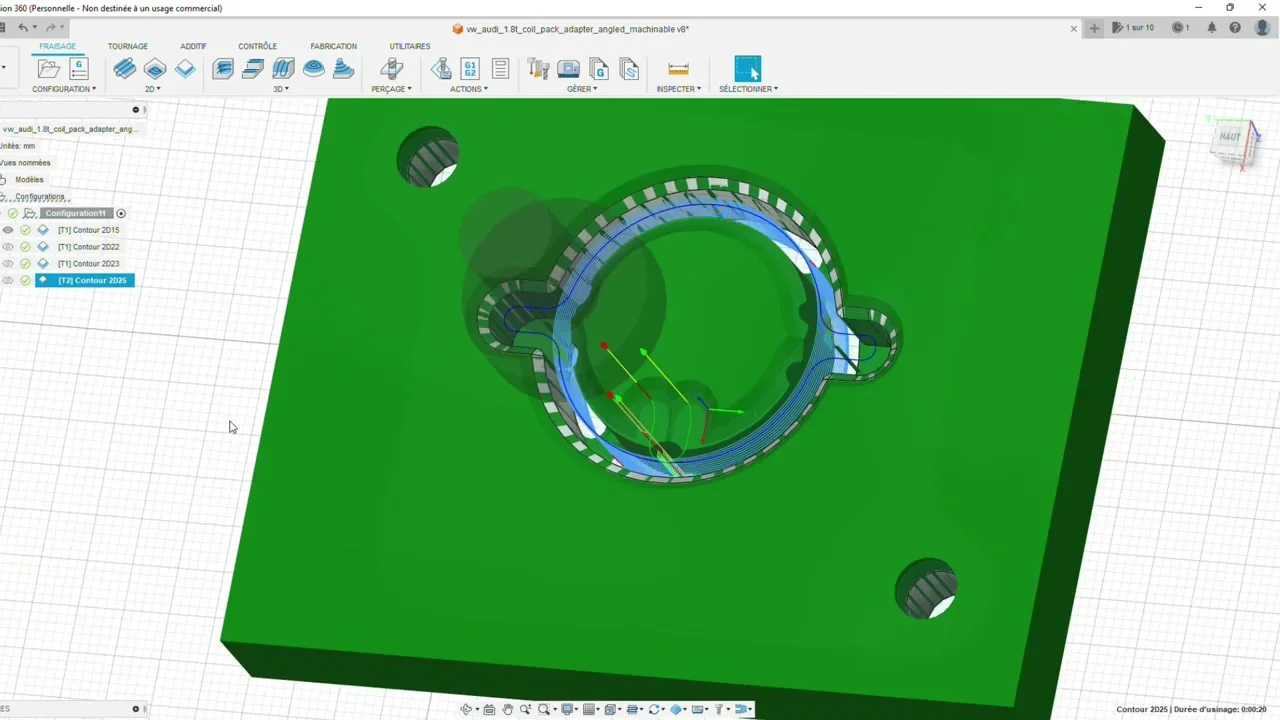Image resolution: width=1280 pixels, height=720 pixels.
Task: Toggle visibility eye of Contour 2D15
Action: point(8,230)
